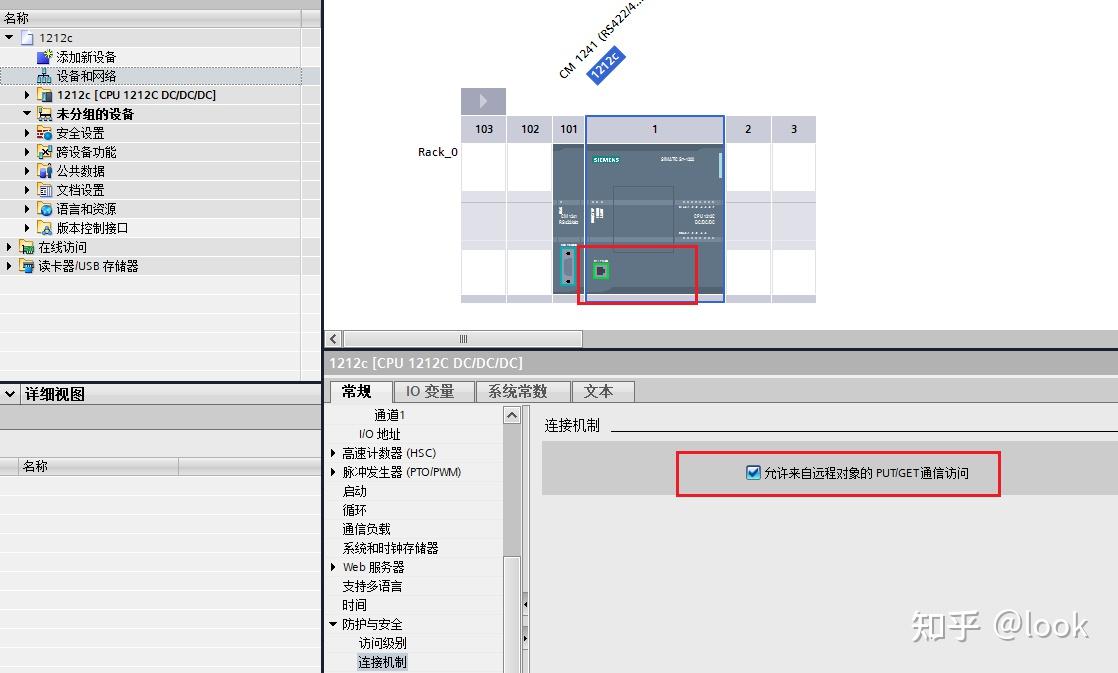Select 连接机制 in the properties list

coord(381,661)
